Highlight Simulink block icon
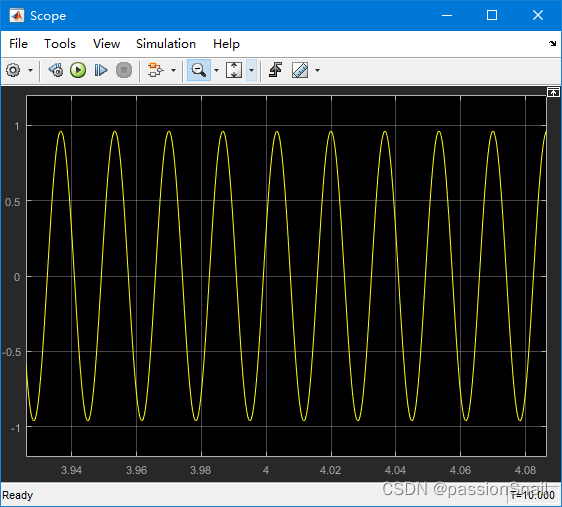 click(x=156, y=70)
